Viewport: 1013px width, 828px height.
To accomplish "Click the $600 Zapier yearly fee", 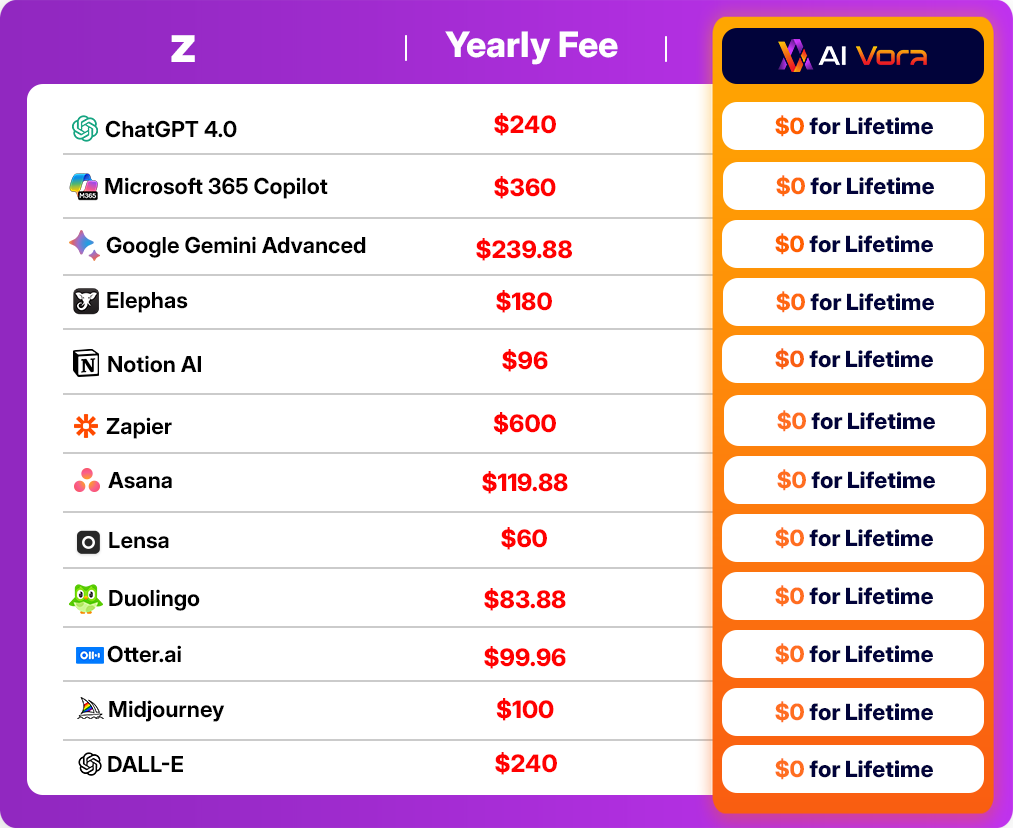I will [x=525, y=424].
